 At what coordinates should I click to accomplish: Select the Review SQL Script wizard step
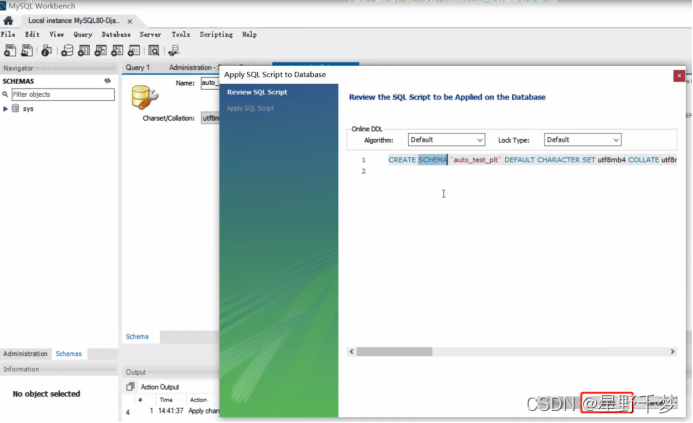tap(257, 92)
